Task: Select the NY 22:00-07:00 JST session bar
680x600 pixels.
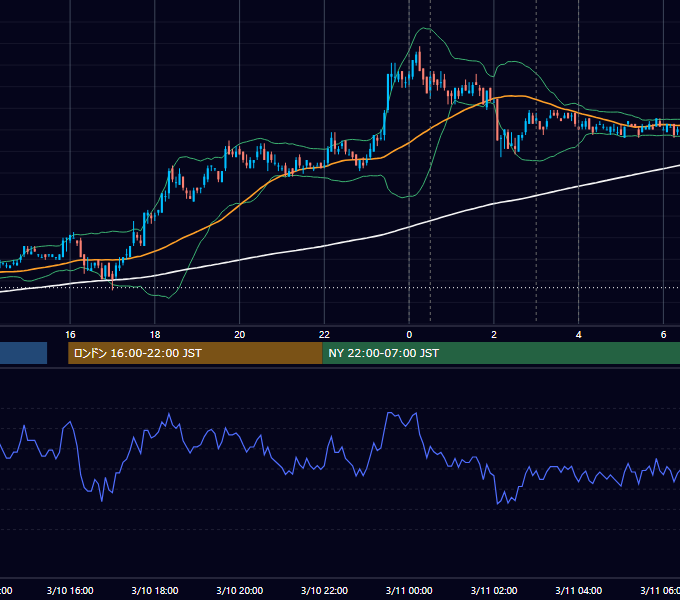Action: point(501,353)
